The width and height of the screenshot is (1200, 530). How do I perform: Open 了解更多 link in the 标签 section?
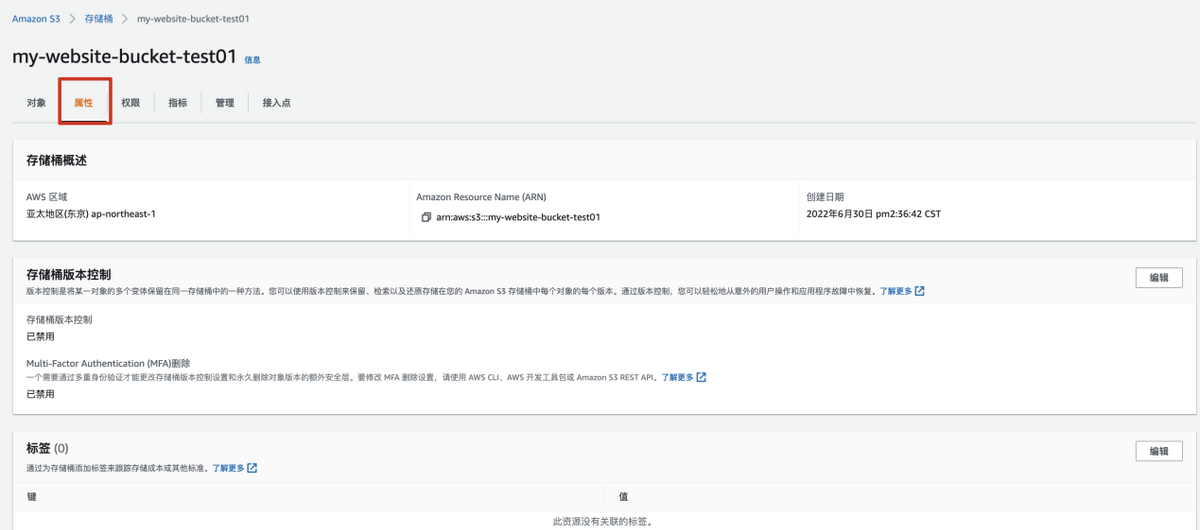(235, 468)
